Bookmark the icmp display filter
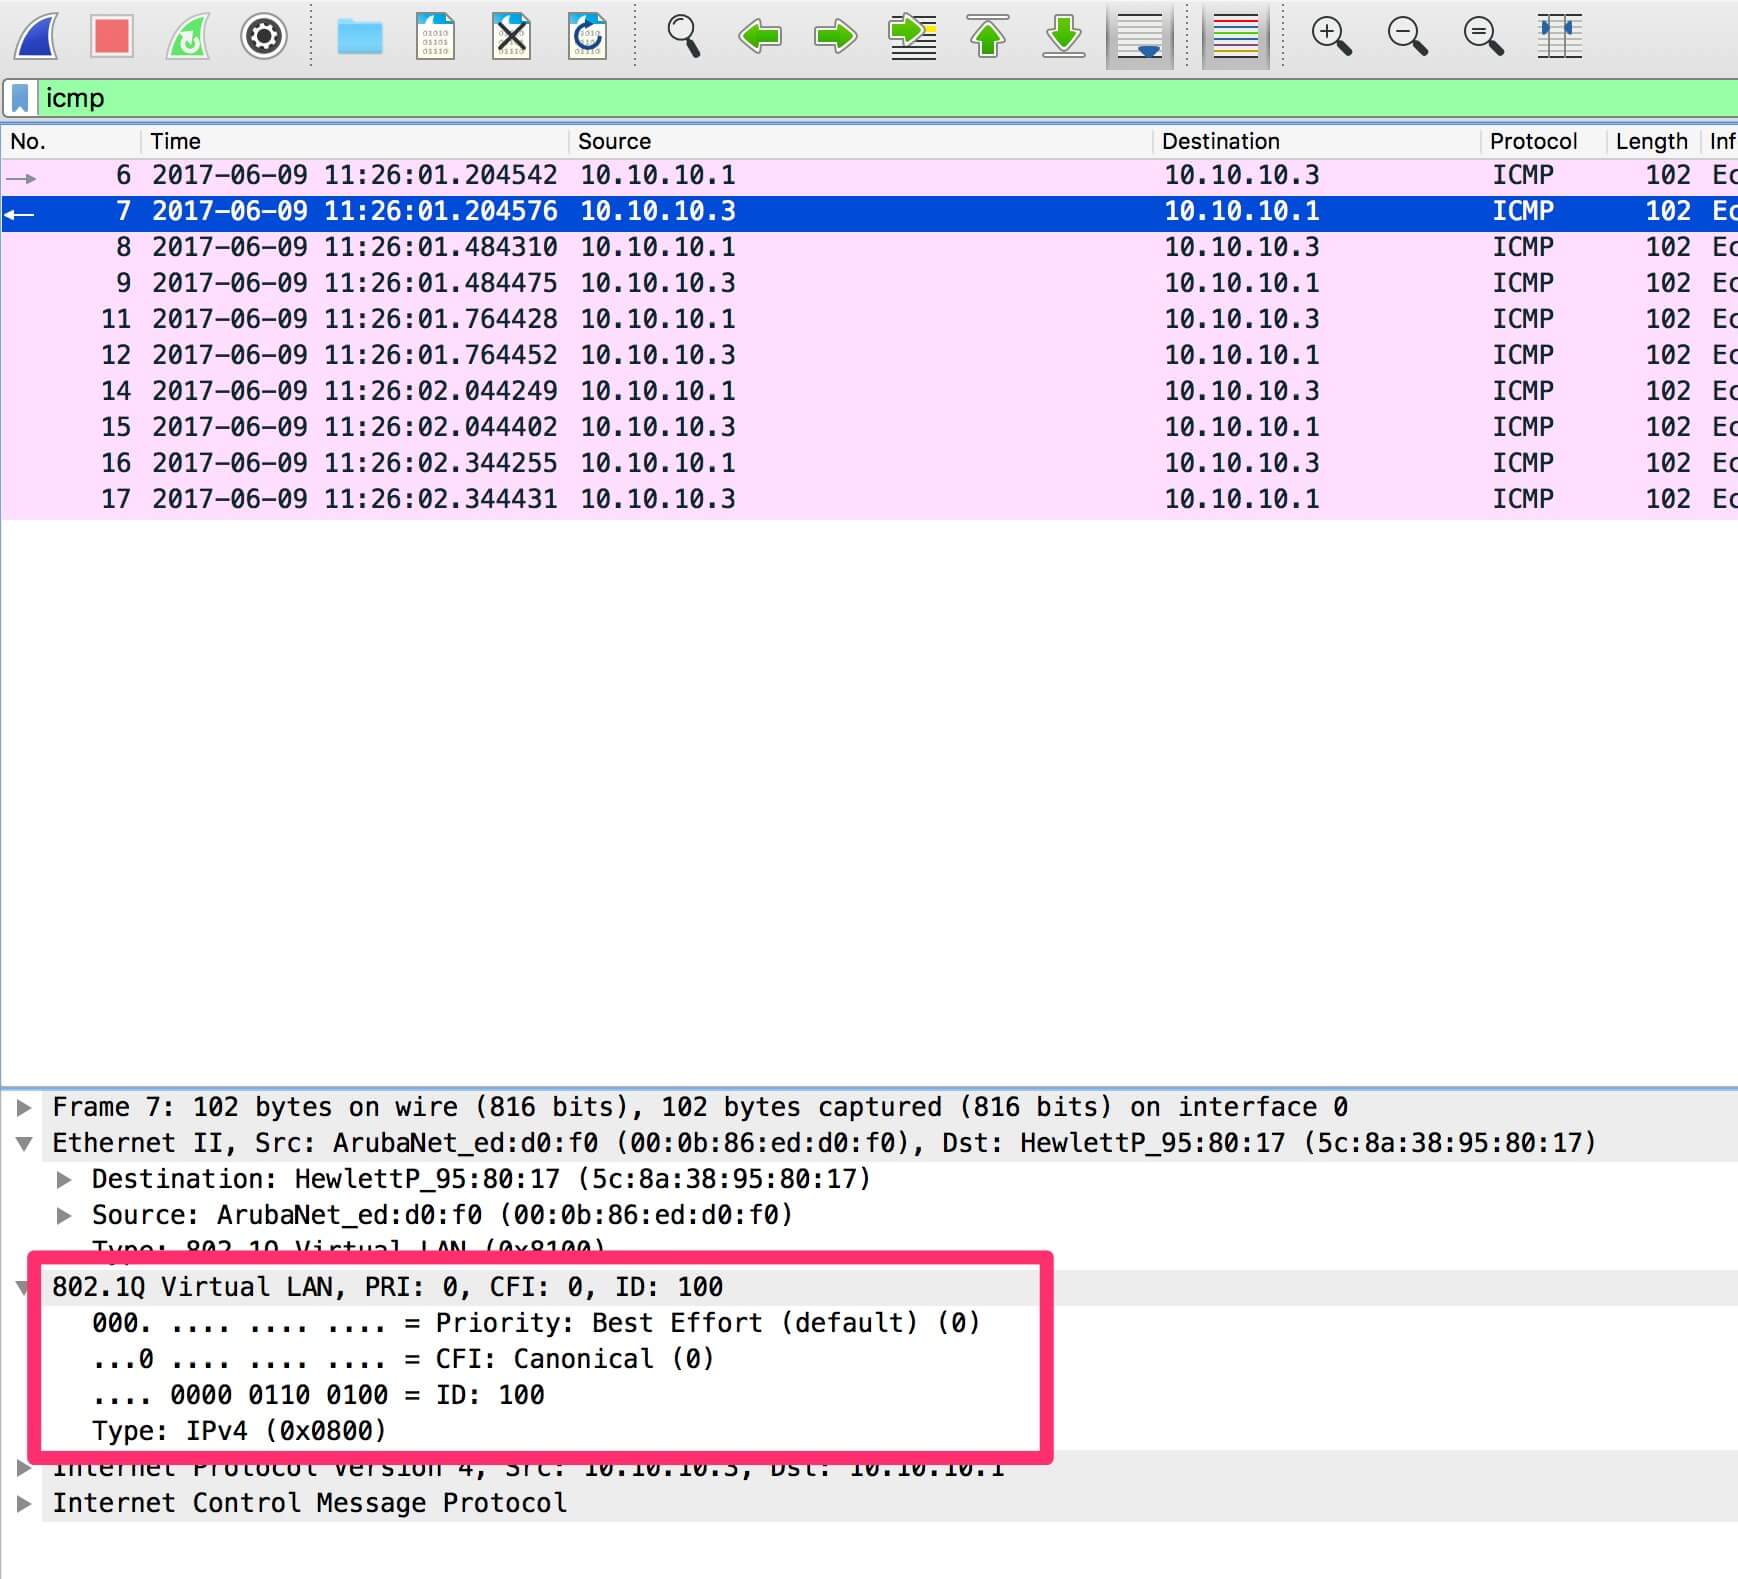Image resolution: width=1738 pixels, height=1579 pixels. (20, 97)
